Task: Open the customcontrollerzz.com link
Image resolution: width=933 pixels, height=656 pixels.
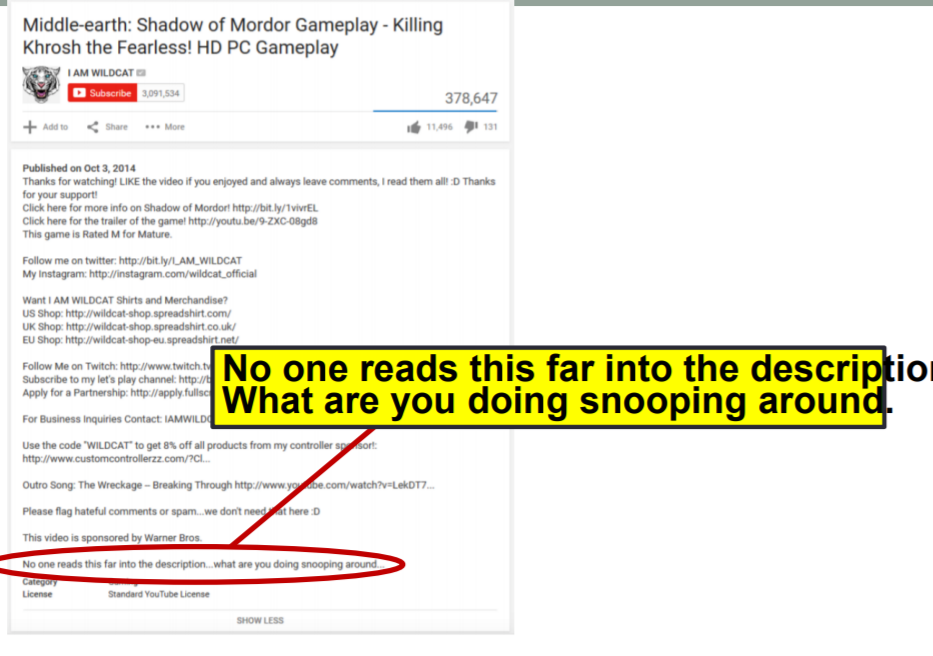Action: pyautogui.click(x=116, y=458)
